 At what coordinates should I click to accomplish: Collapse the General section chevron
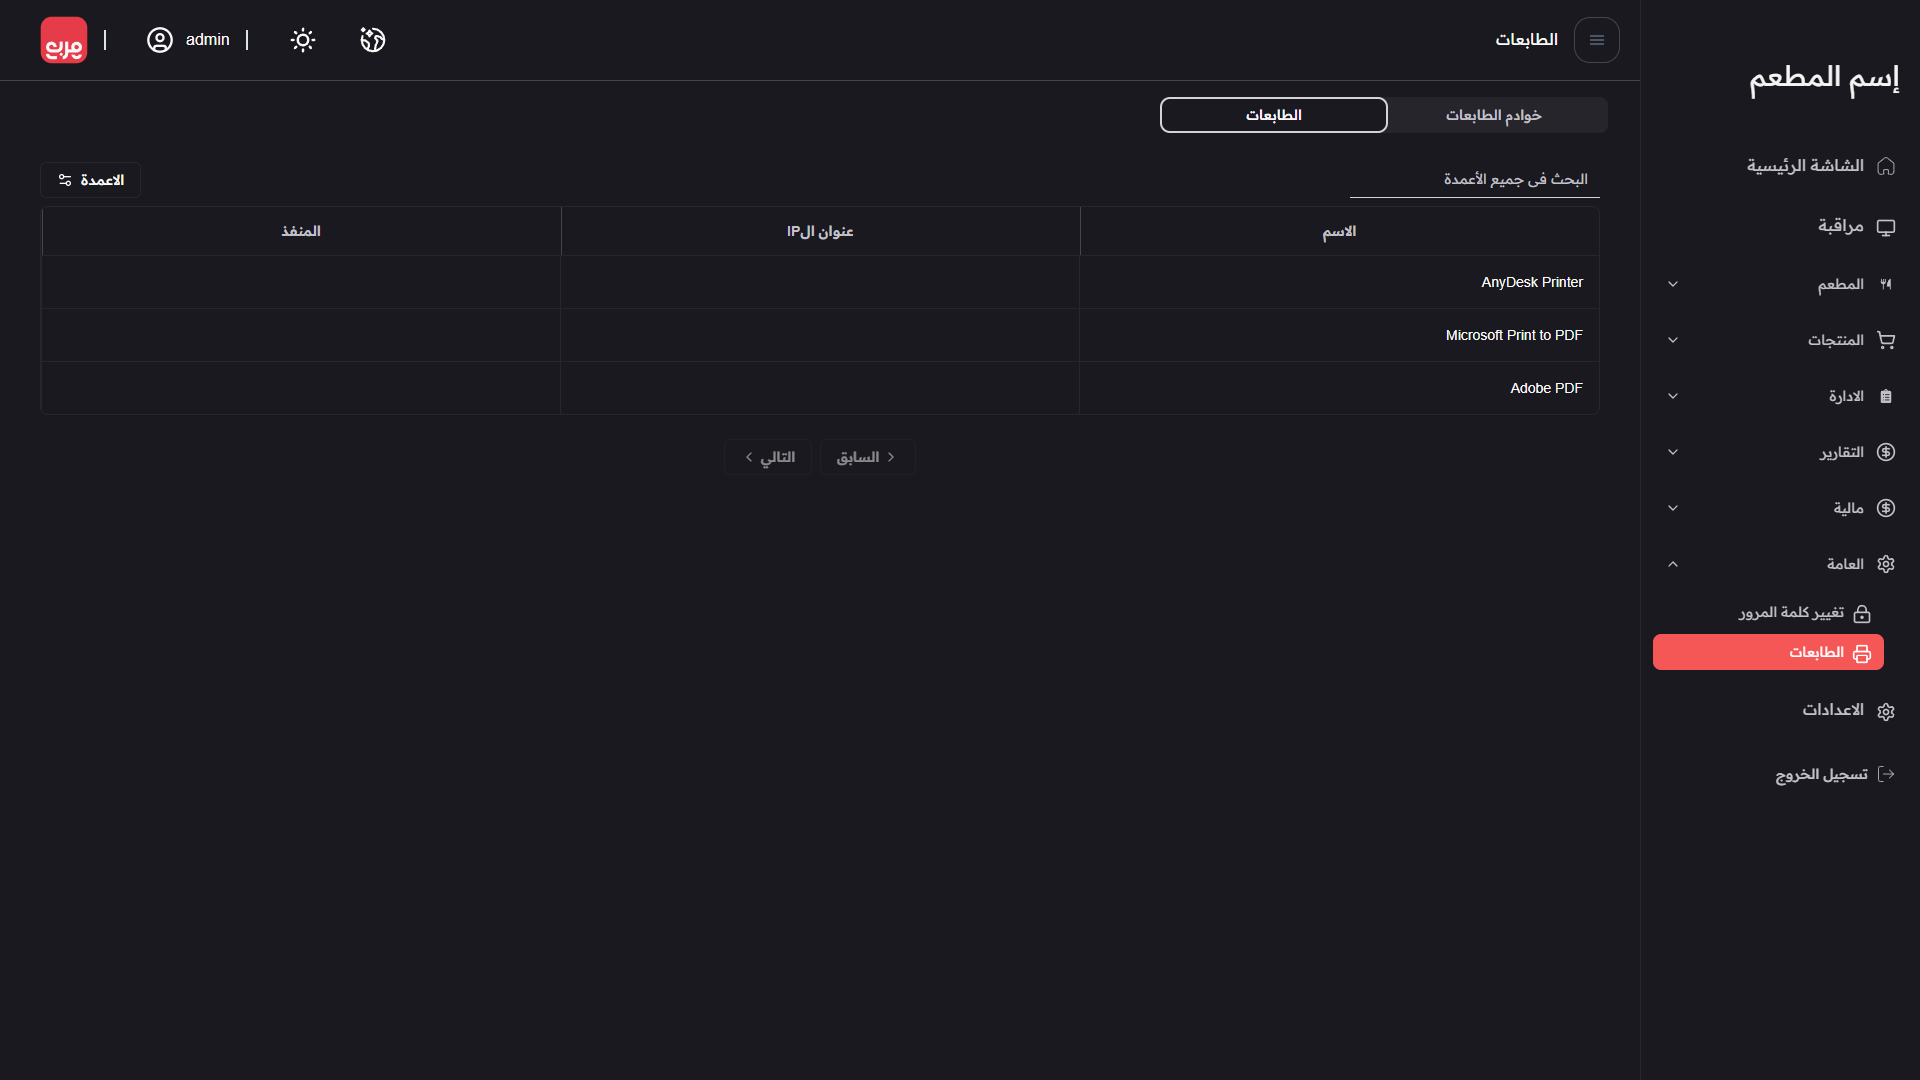point(1673,564)
